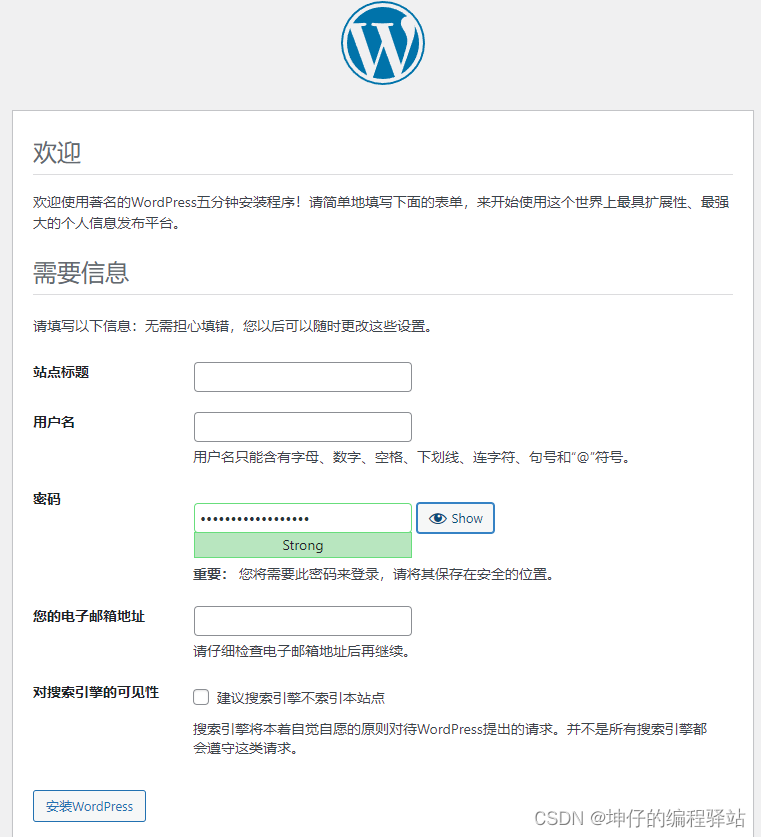
Task: Click the Strong password strength indicator
Action: coord(303,545)
